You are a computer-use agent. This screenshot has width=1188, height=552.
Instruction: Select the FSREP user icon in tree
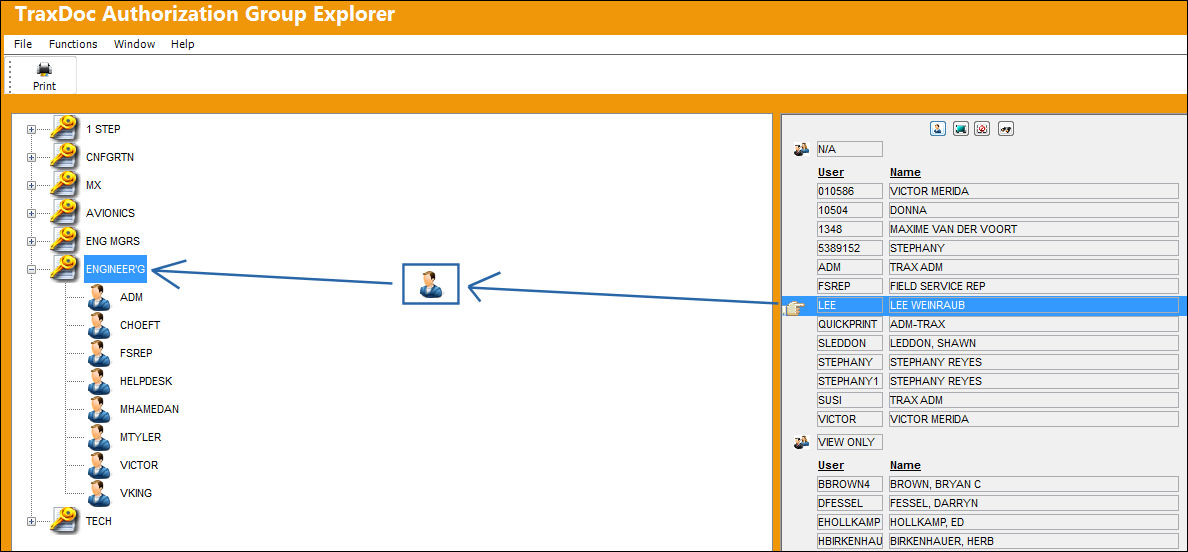98,354
